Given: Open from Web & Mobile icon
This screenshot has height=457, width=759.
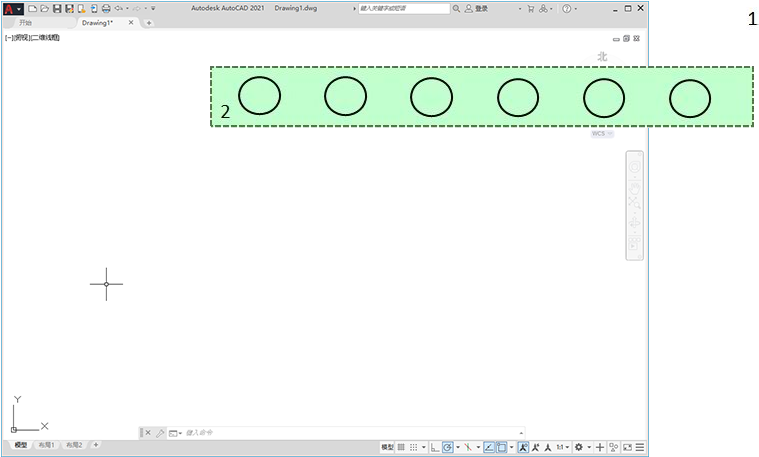Looking at the screenshot, I should pos(82,9).
